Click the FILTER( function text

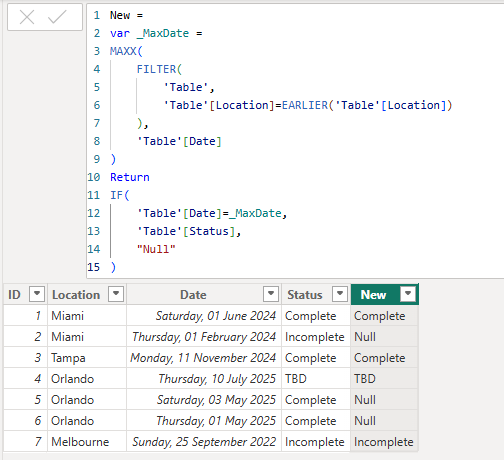pos(159,69)
